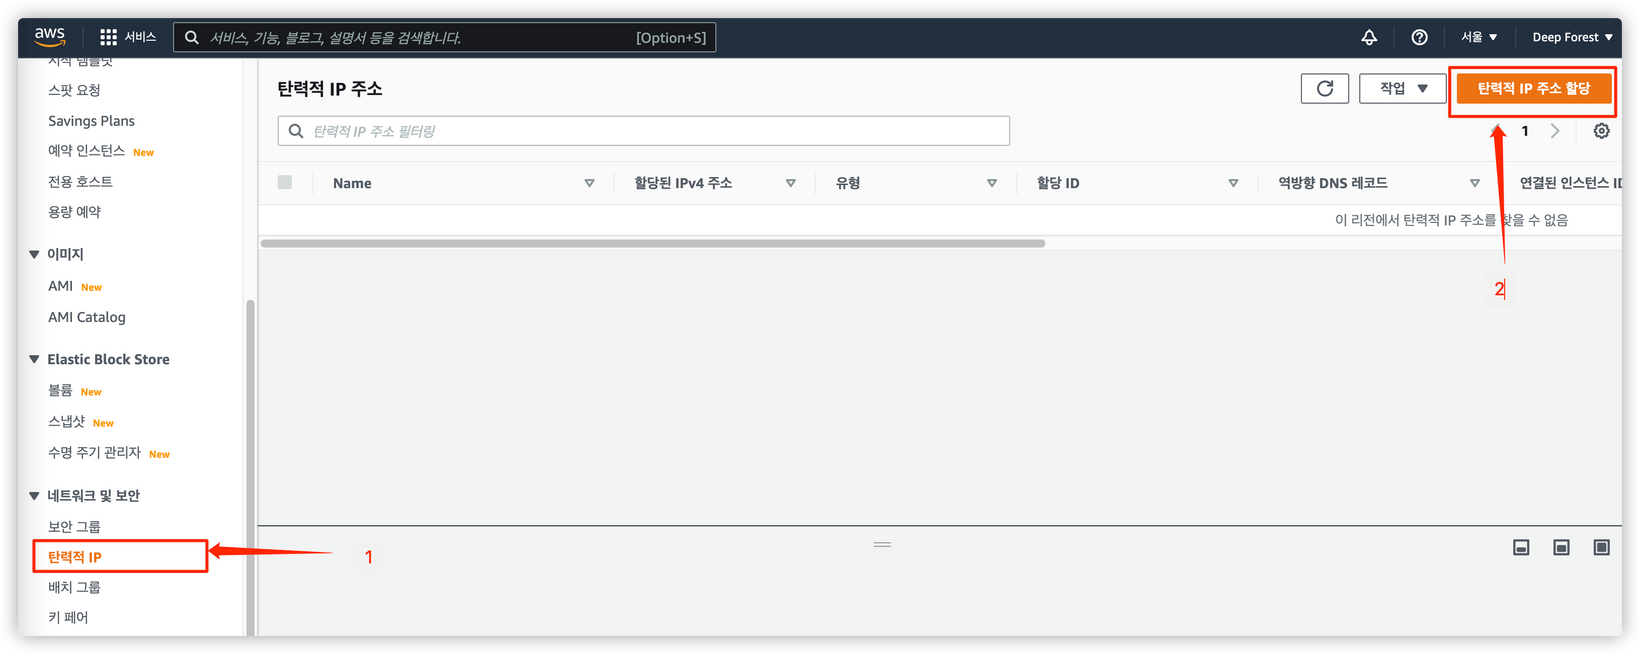The width and height of the screenshot is (1640, 654).
Task: Click the 탄력적 IP 주소 필터링 field
Action: point(644,131)
